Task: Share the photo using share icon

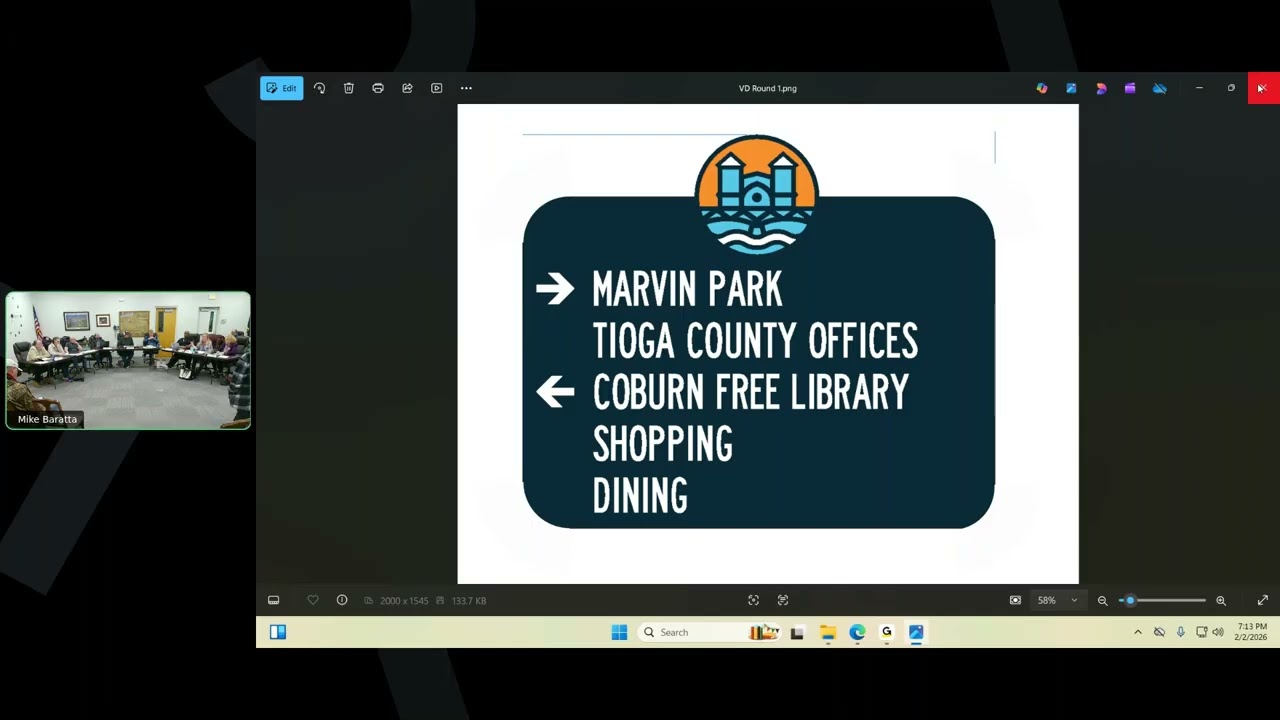Action: coord(407,88)
